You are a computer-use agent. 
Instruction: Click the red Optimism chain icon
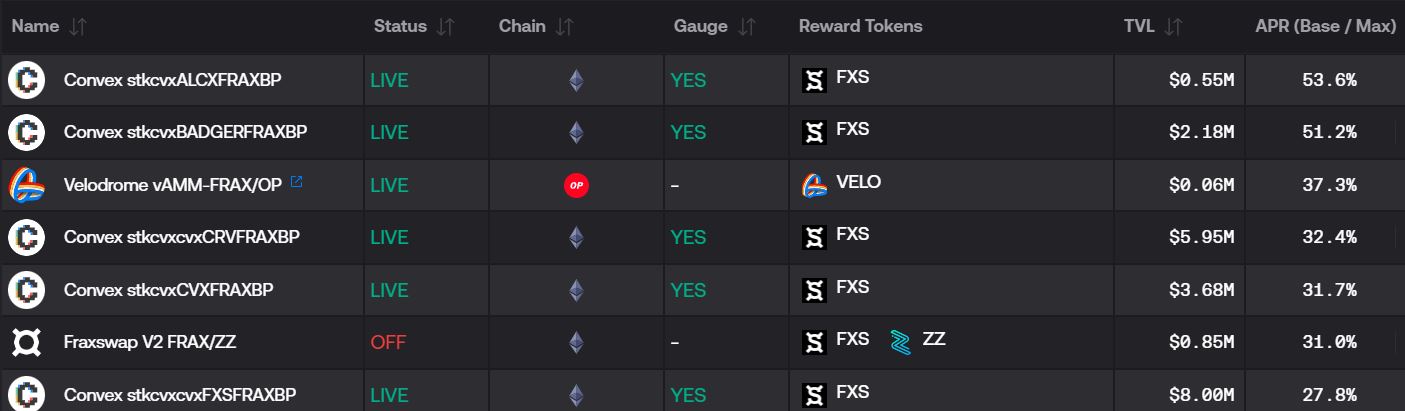[x=575, y=185]
